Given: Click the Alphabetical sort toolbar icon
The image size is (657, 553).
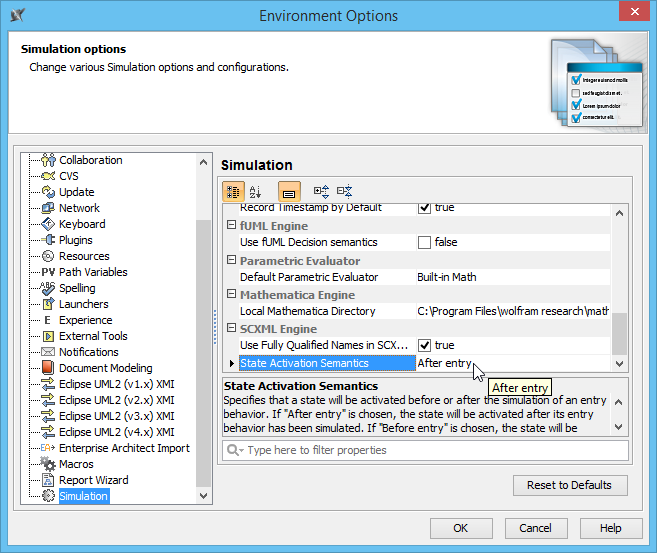Looking at the screenshot, I should point(255,191).
